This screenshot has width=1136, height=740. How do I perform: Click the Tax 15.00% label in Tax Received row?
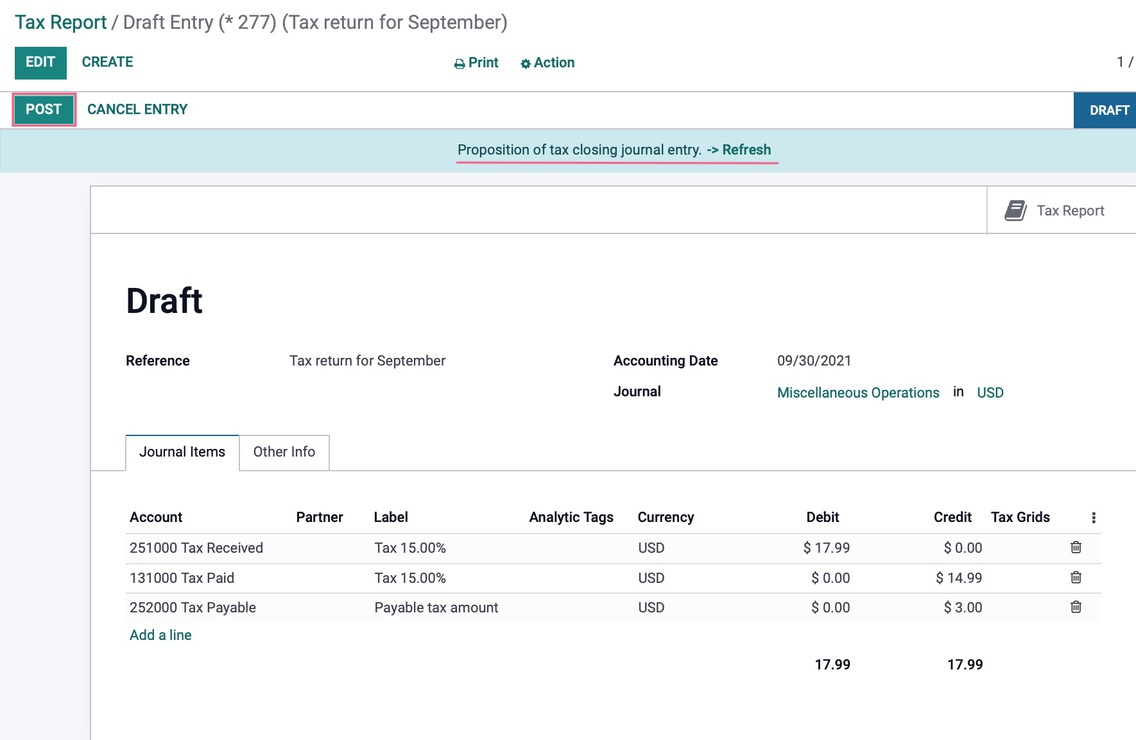point(410,548)
